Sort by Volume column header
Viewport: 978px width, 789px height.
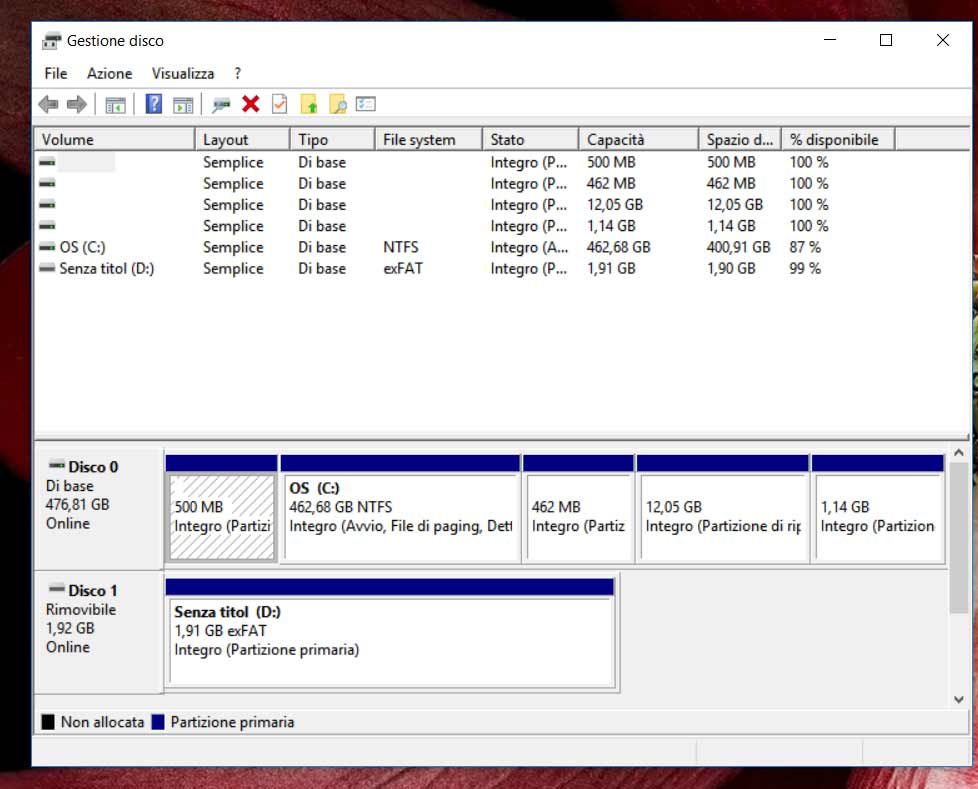click(115, 140)
